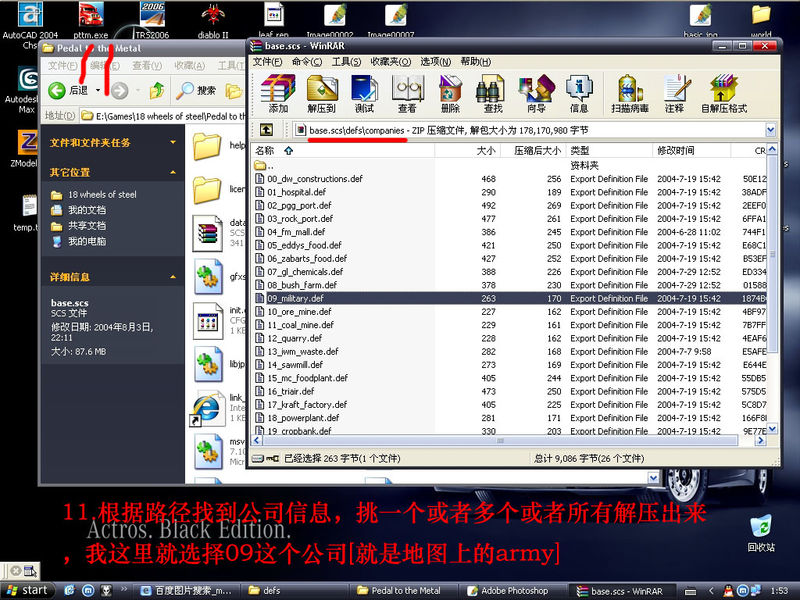
Task: Open the pttm.exe desktop icon
Action: point(91,20)
